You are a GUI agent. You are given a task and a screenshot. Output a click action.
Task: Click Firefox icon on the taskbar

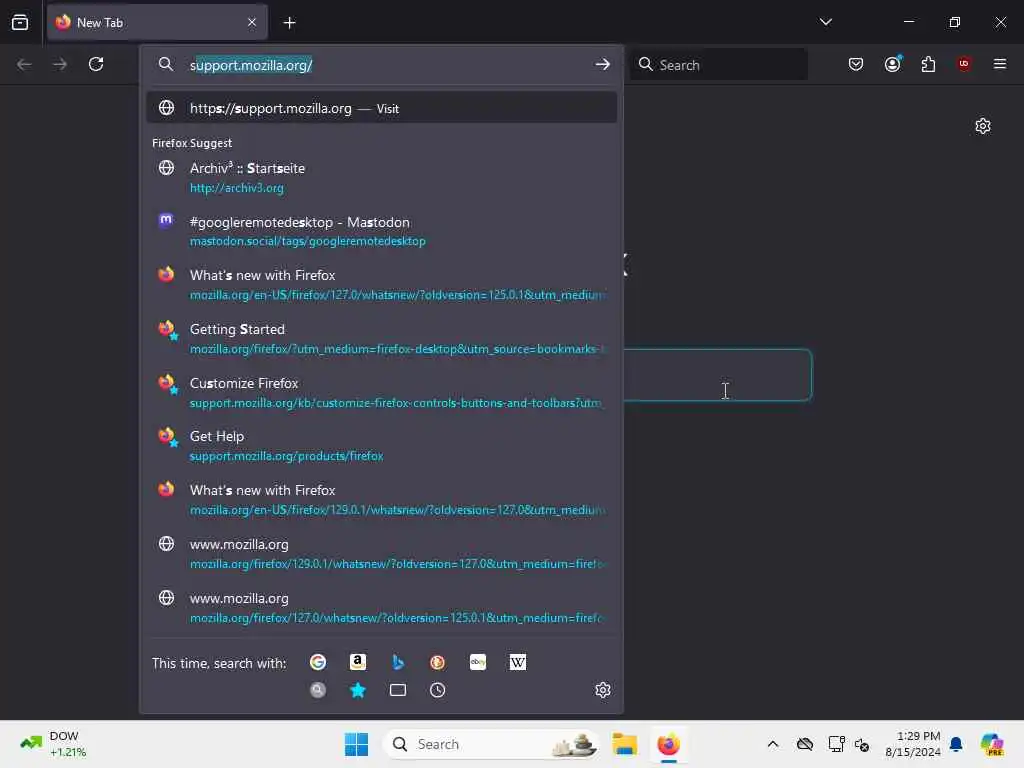point(668,744)
